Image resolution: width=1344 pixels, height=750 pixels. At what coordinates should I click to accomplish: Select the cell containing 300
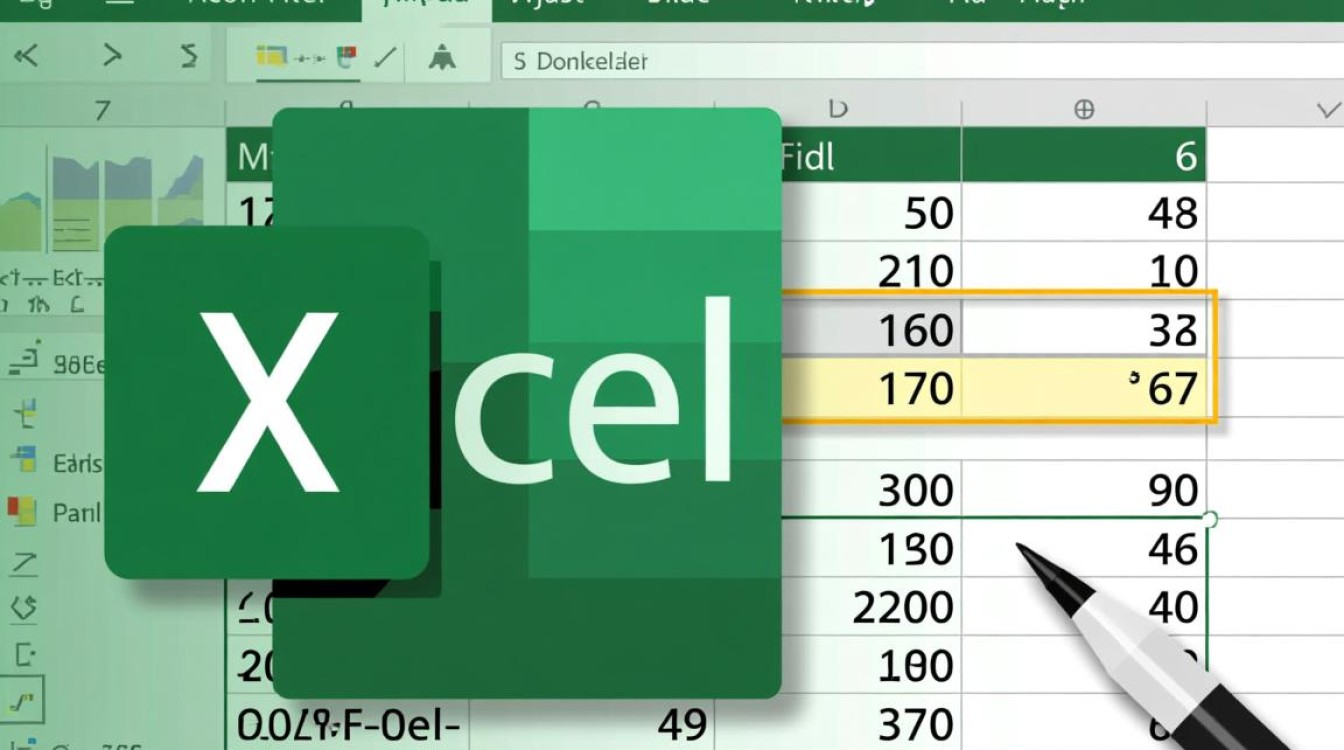coord(871,490)
